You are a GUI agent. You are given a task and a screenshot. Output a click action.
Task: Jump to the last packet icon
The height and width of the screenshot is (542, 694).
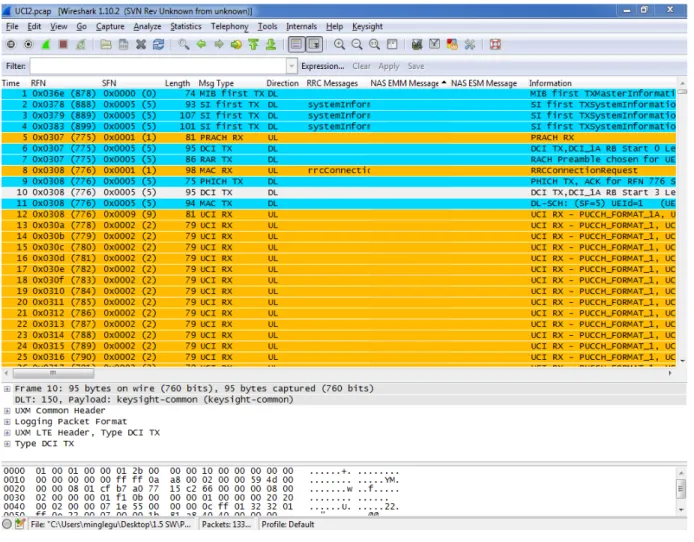coord(271,45)
